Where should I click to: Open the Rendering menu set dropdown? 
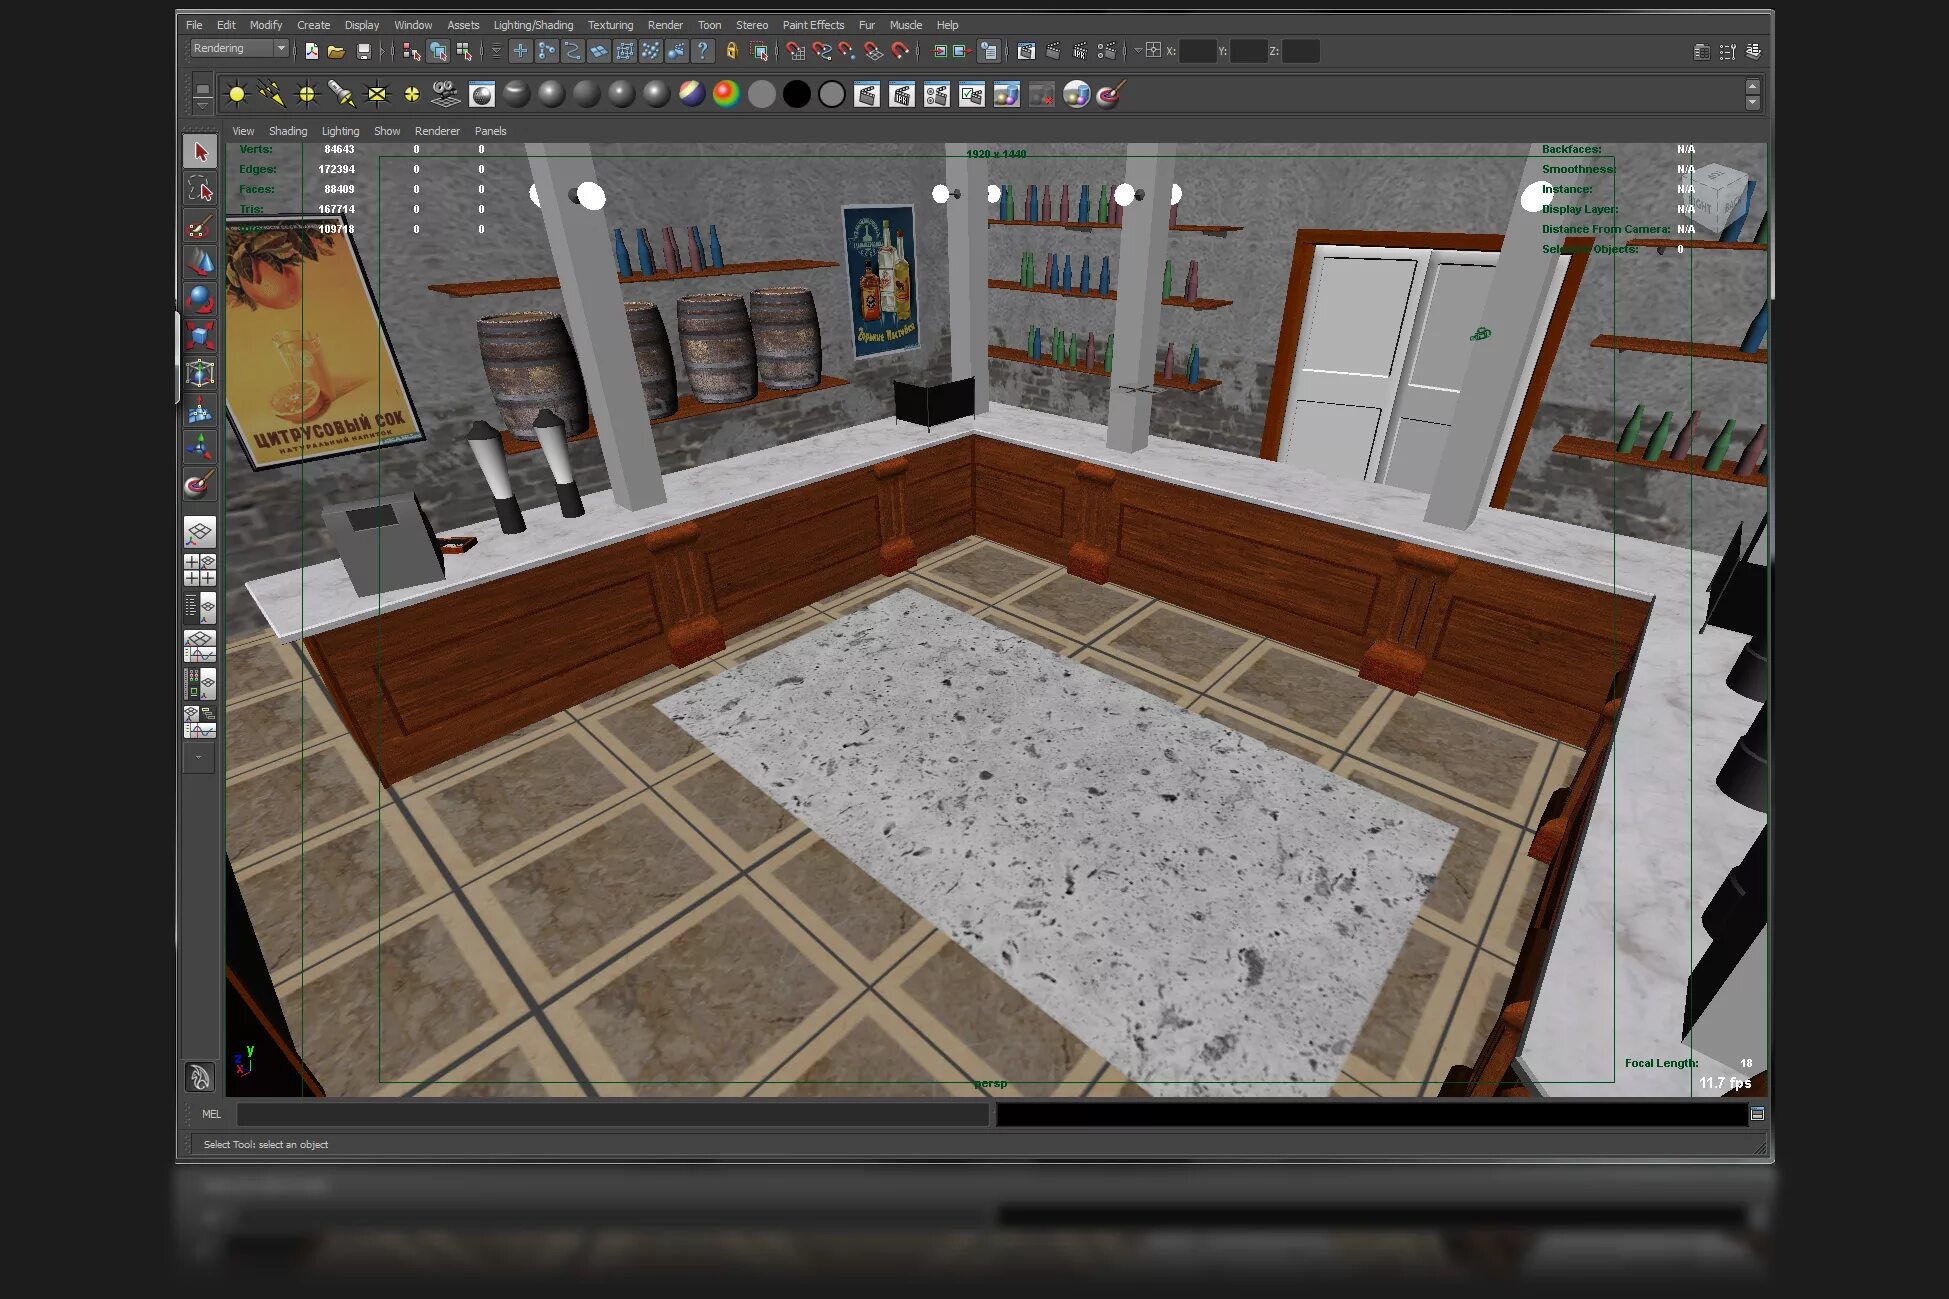pyautogui.click(x=240, y=48)
